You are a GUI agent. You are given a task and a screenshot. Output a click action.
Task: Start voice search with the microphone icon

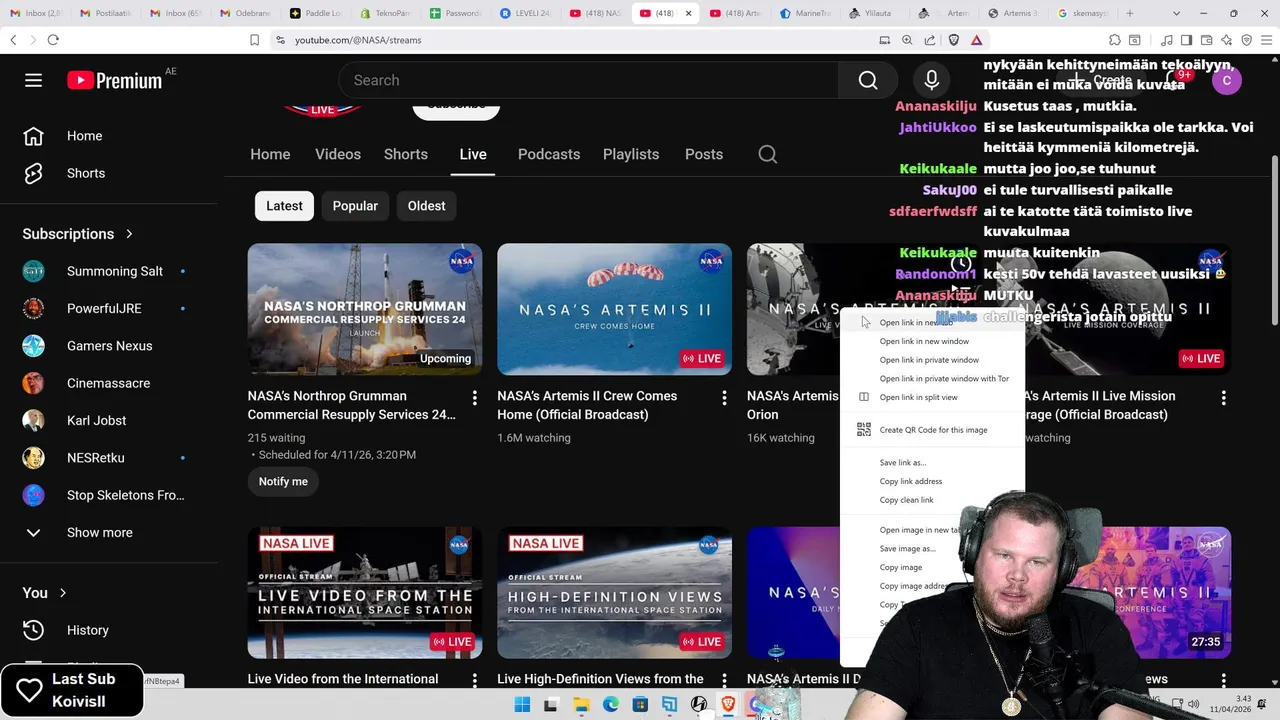click(x=931, y=80)
